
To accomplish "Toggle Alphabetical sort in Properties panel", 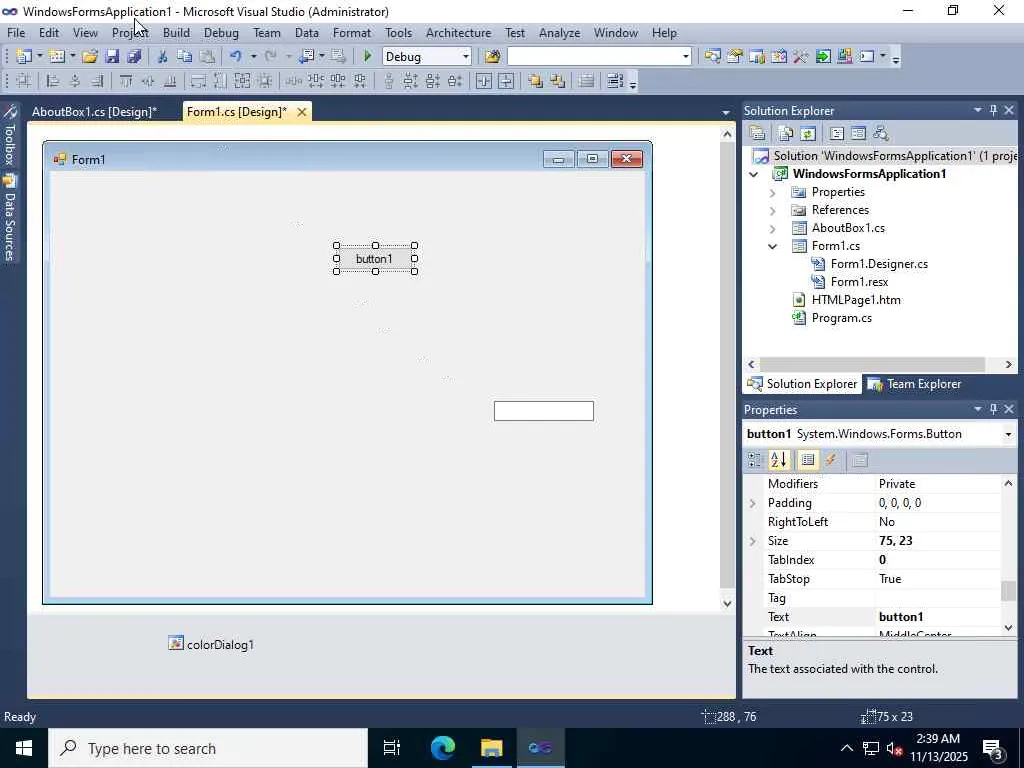I will pyautogui.click(x=778, y=460).
